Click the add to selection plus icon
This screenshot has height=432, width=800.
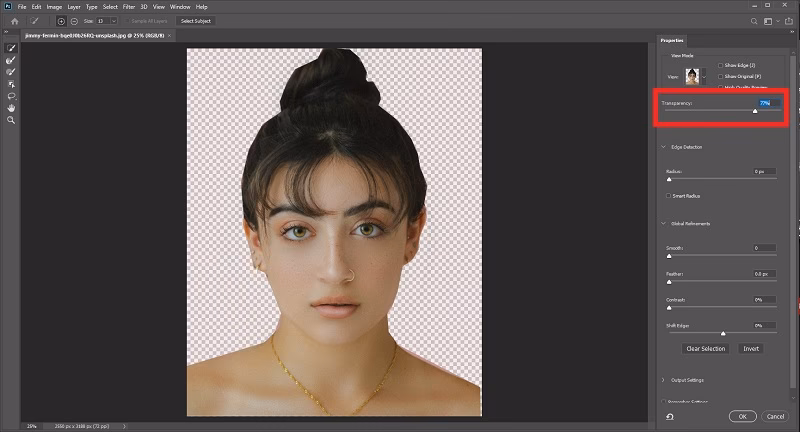pos(62,20)
